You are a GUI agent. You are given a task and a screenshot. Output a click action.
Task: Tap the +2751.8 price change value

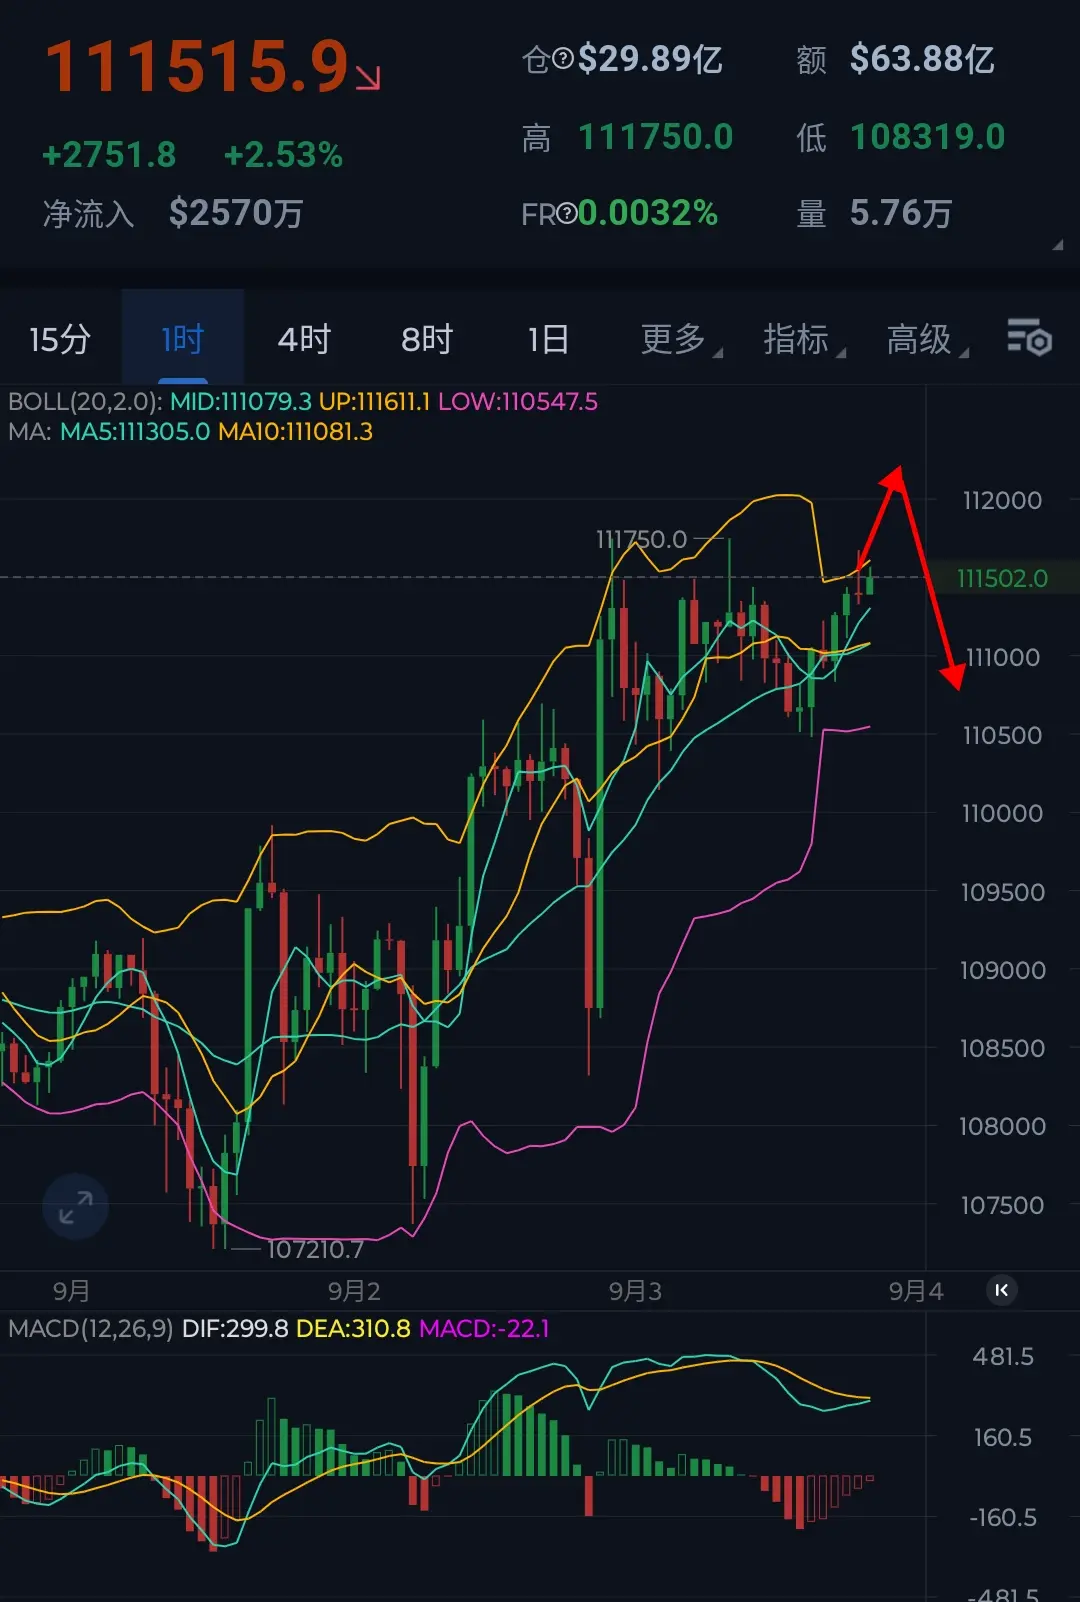(109, 155)
